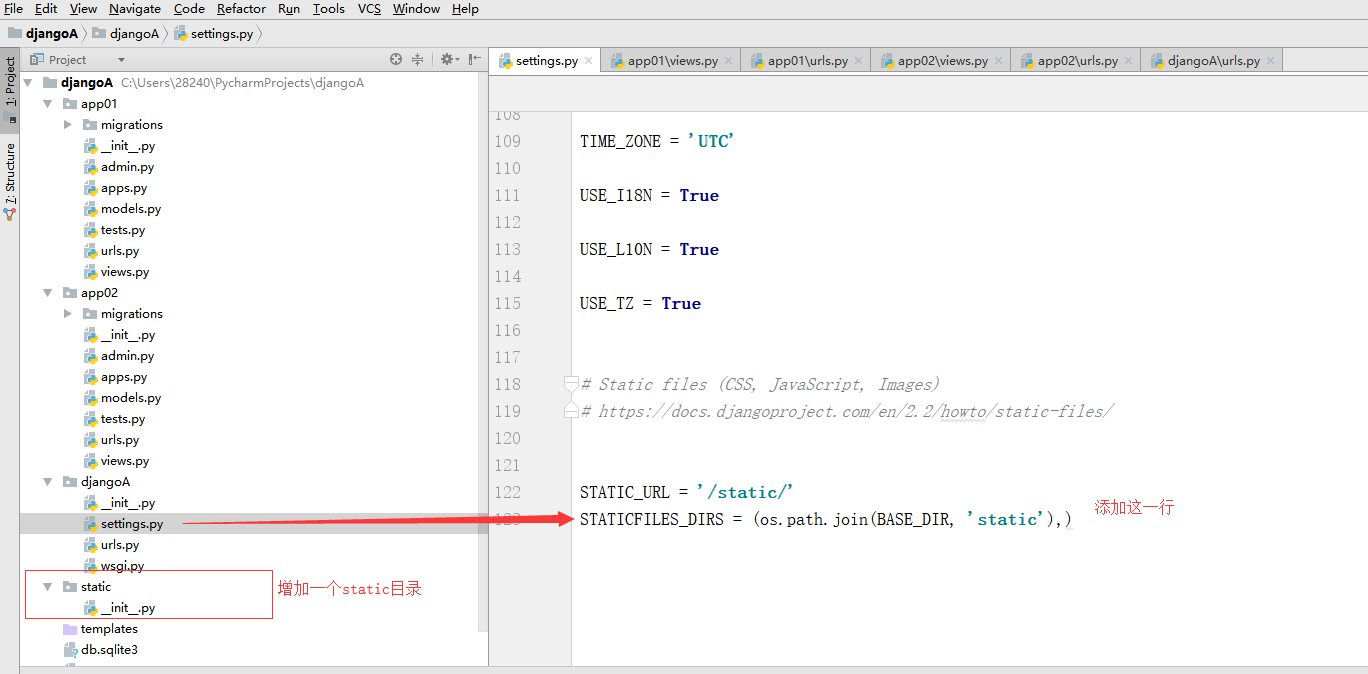This screenshot has height=674, width=1368.
Task: Click djangoA root in breadcrumb bar
Action: coord(43,33)
